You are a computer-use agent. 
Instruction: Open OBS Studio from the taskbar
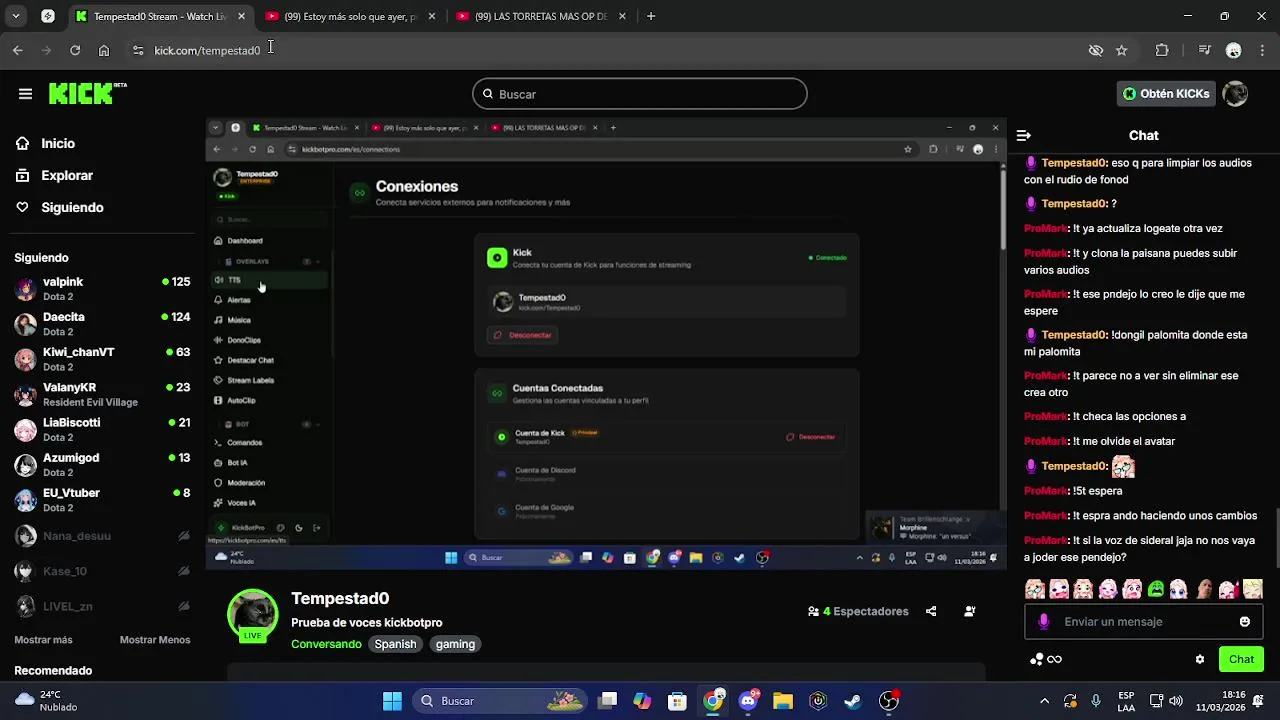(x=888, y=701)
